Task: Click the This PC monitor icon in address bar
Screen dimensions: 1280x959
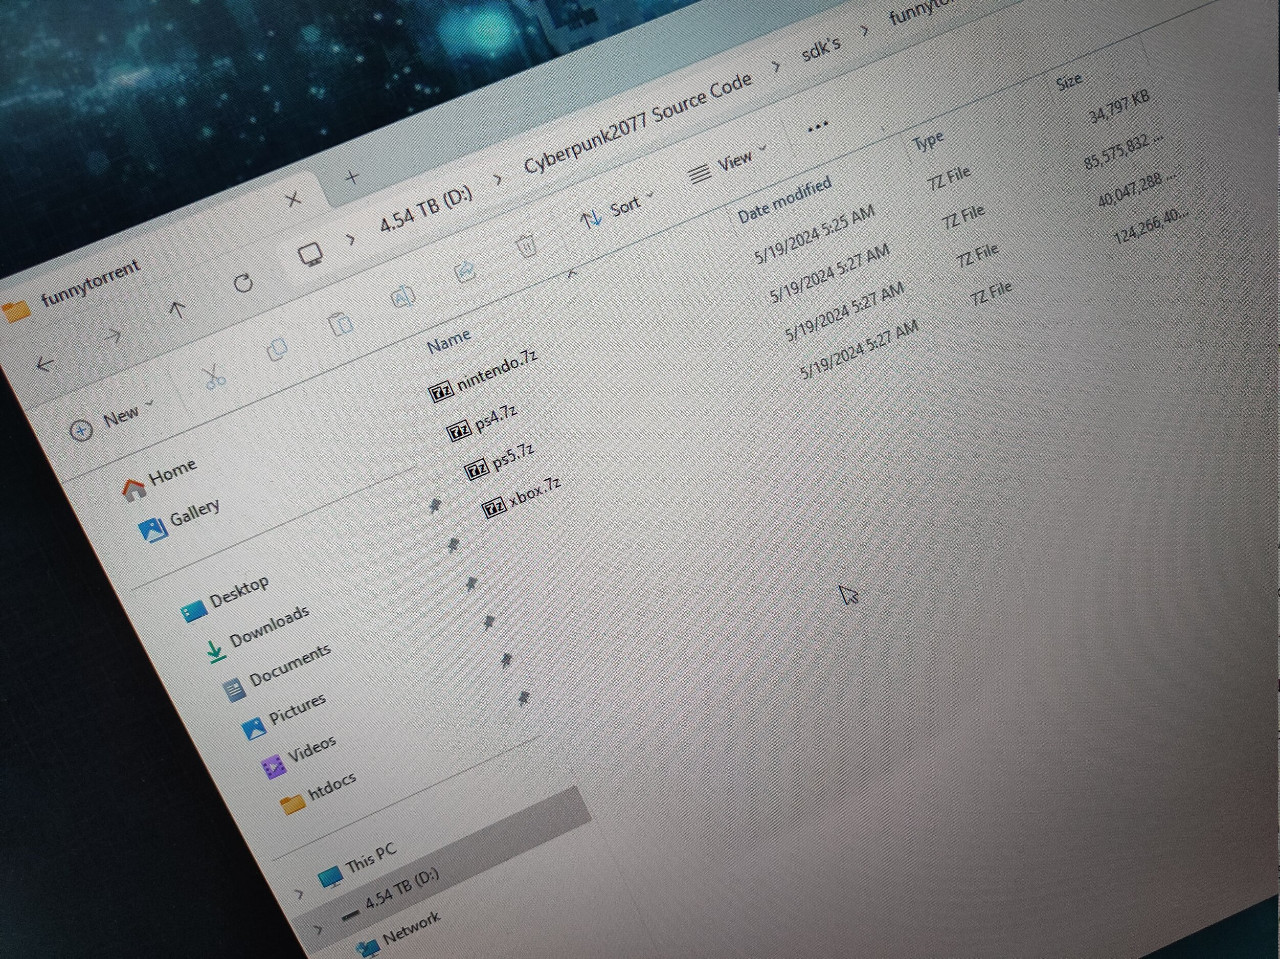Action: tap(311, 255)
